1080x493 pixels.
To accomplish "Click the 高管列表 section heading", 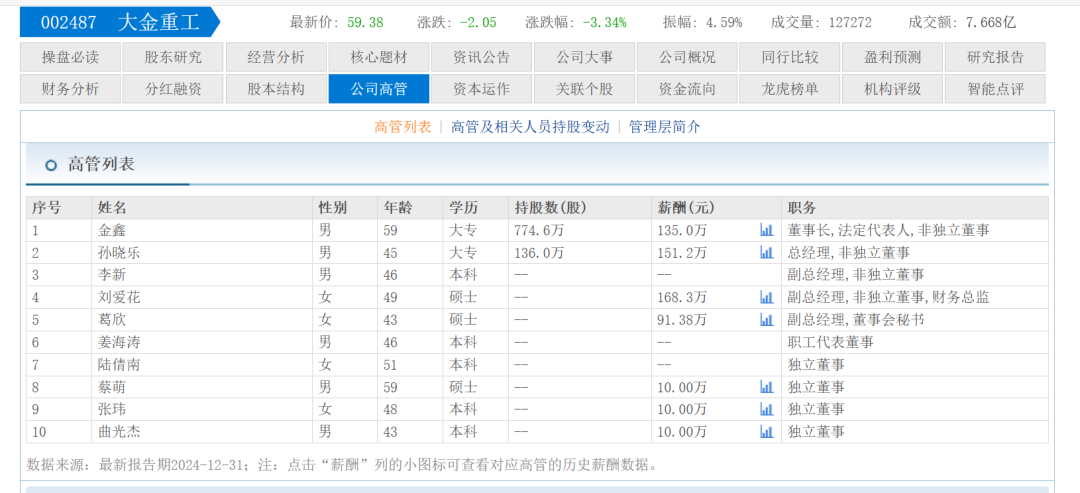I will click(x=101, y=165).
